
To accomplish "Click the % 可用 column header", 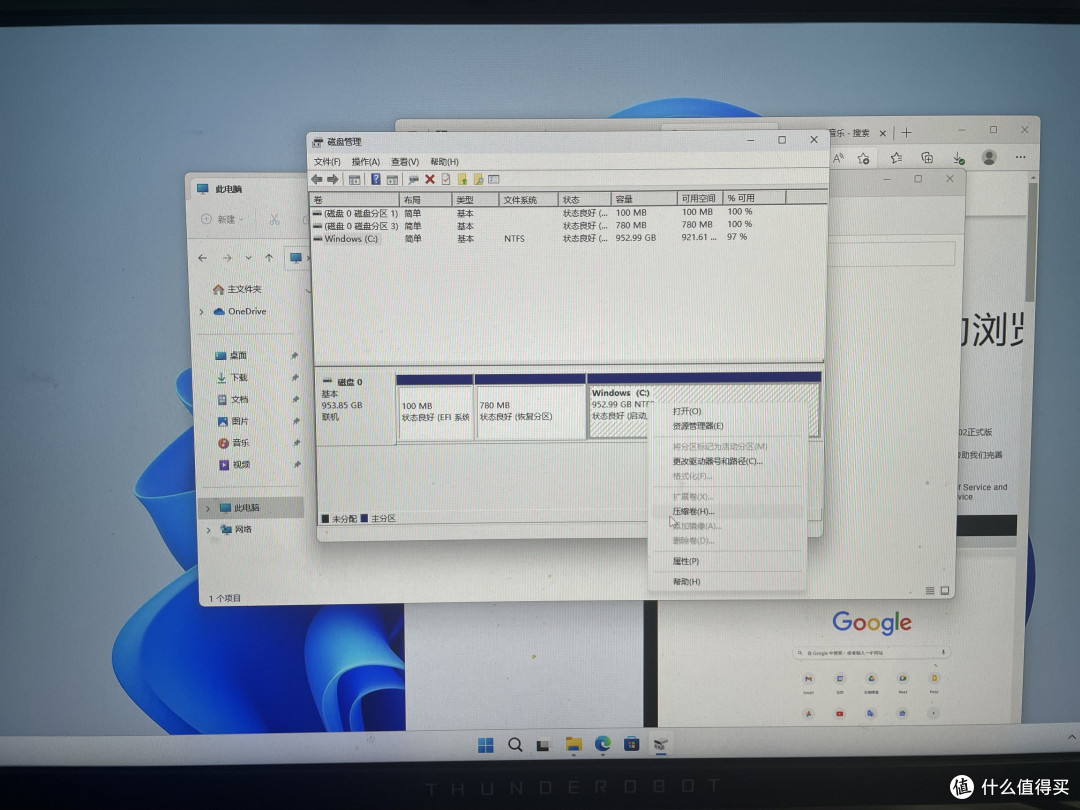I will click(x=754, y=198).
